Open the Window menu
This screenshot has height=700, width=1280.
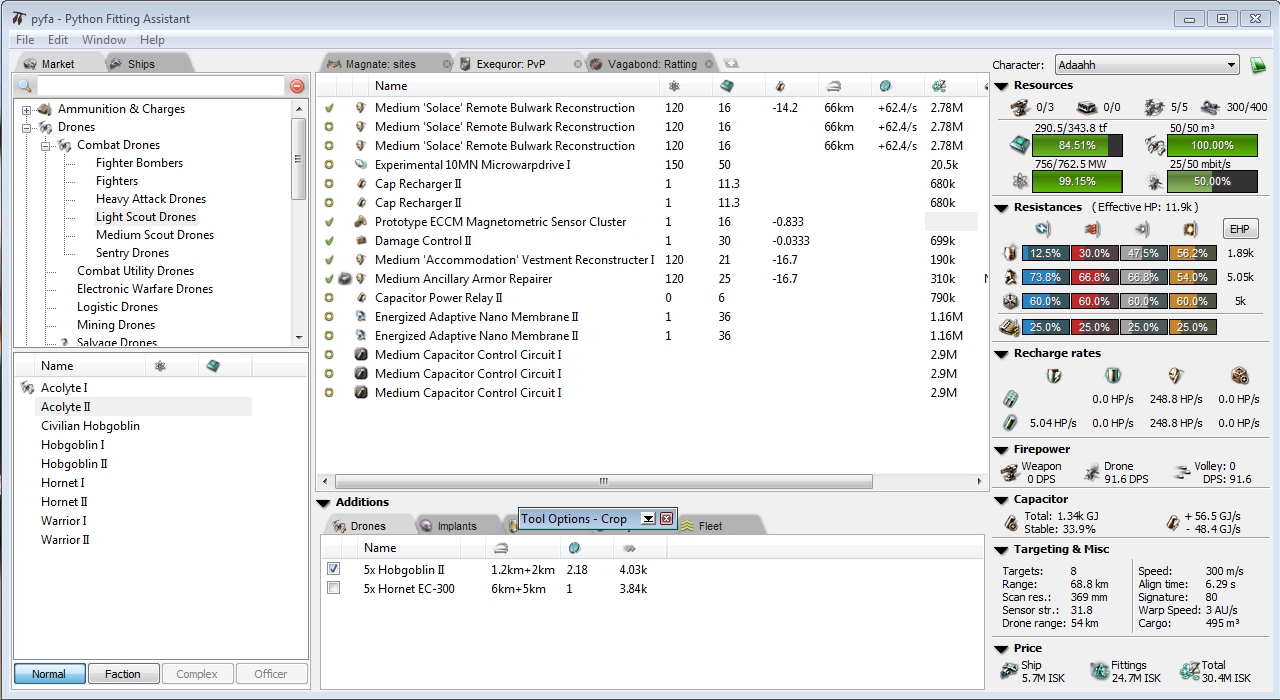click(x=104, y=40)
